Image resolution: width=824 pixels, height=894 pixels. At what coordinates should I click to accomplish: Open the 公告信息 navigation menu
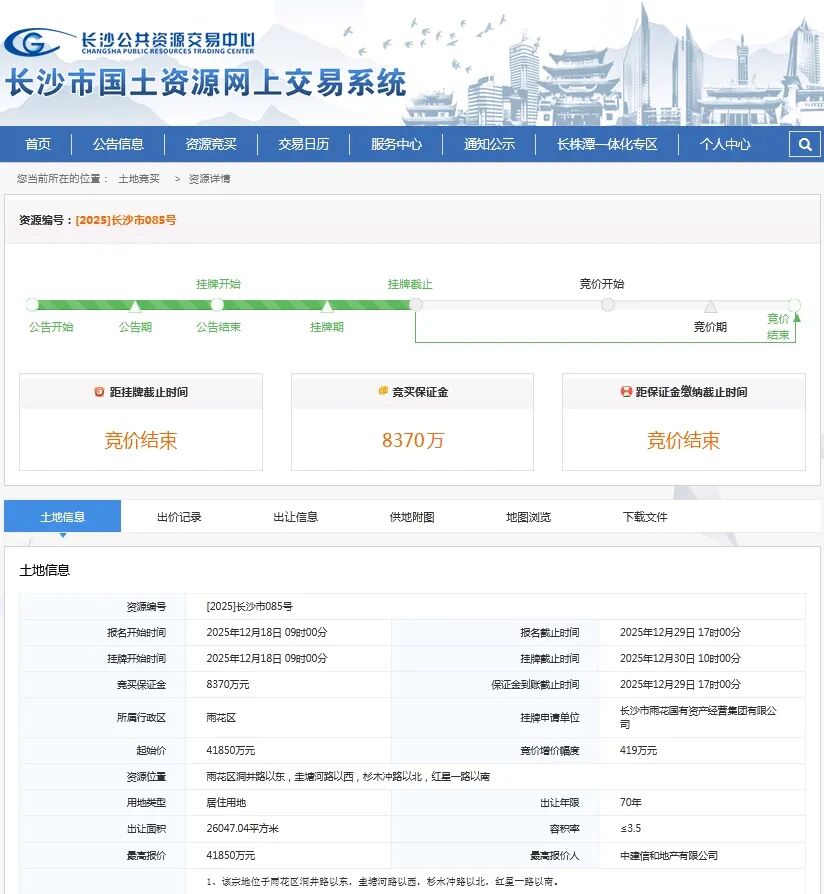(x=118, y=144)
